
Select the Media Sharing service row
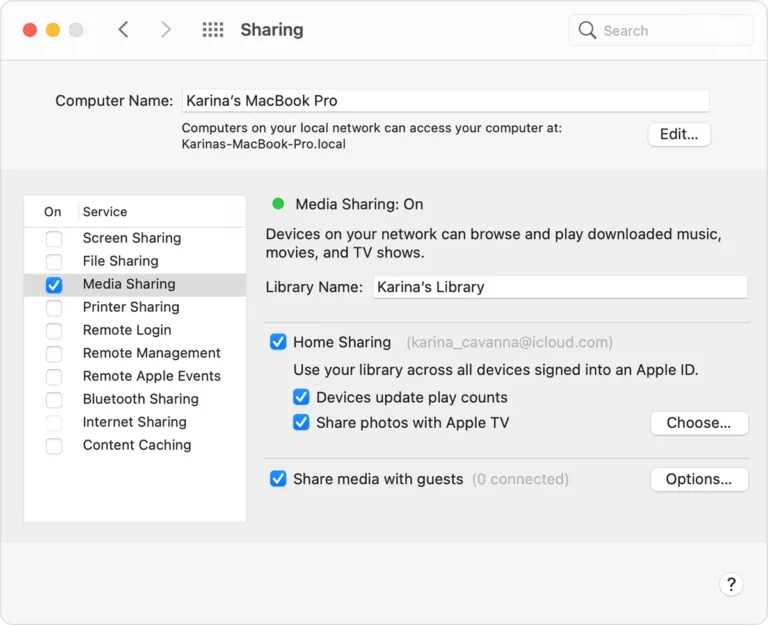pos(135,285)
